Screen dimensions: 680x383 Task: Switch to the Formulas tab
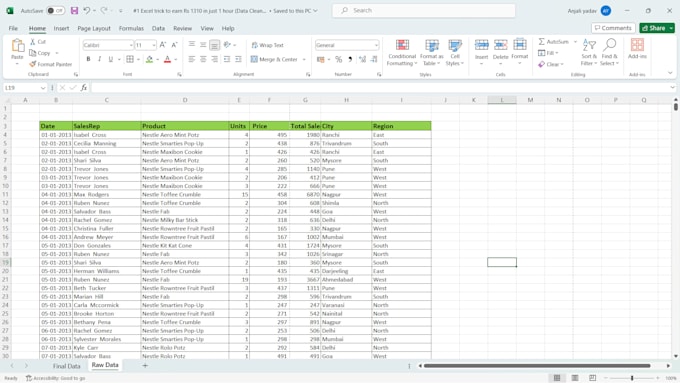pos(131,28)
